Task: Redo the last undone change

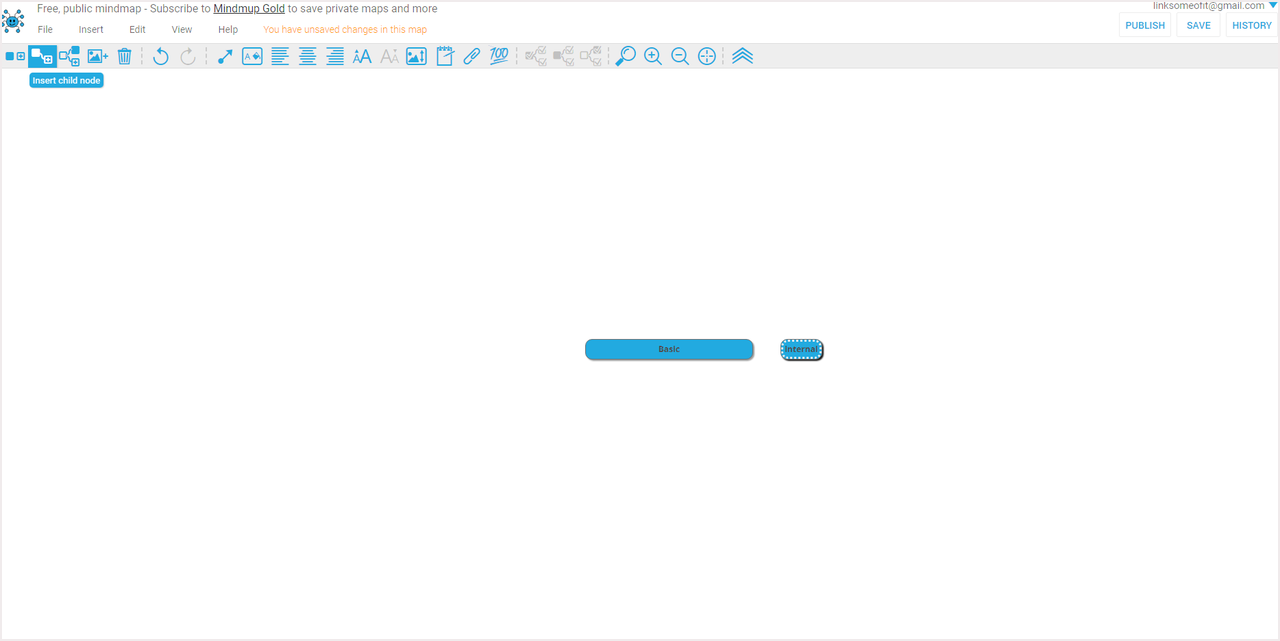Action: 188,56
